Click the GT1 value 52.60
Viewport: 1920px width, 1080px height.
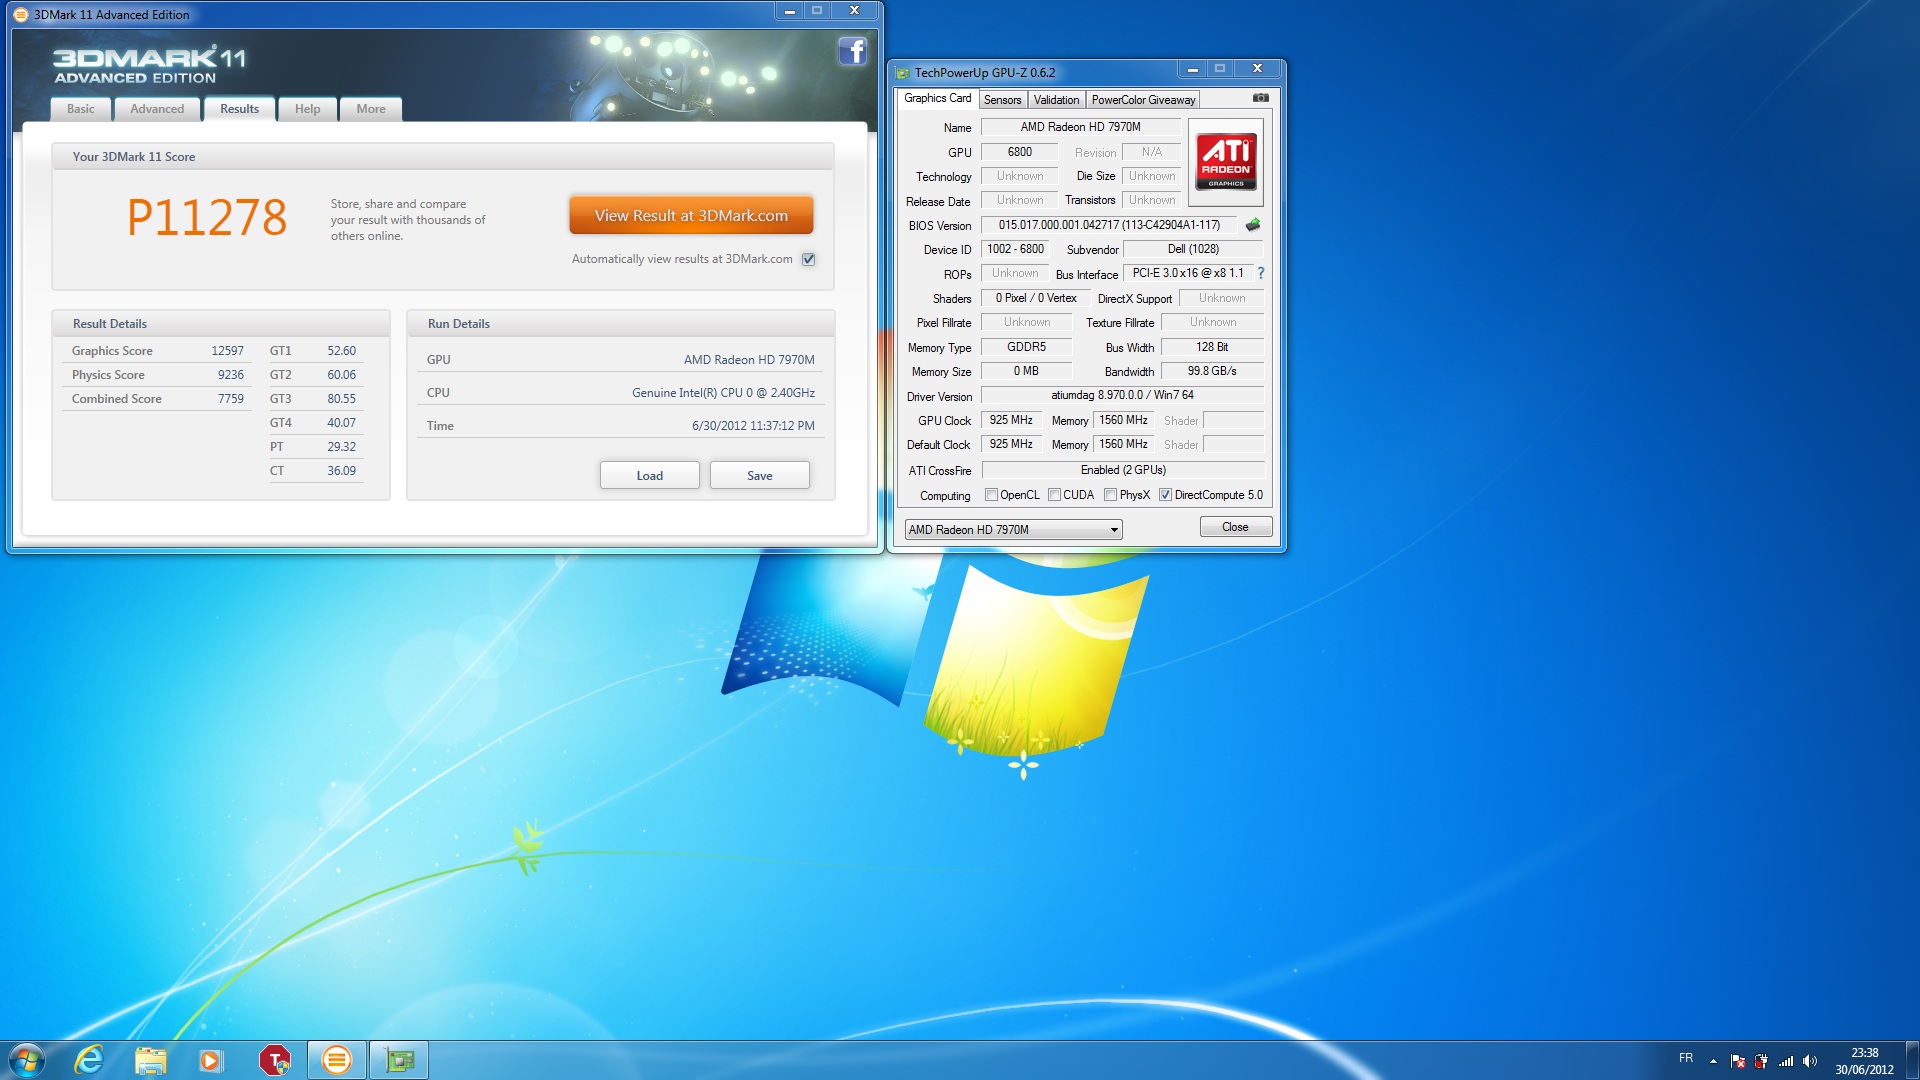pyautogui.click(x=341, y=351)
